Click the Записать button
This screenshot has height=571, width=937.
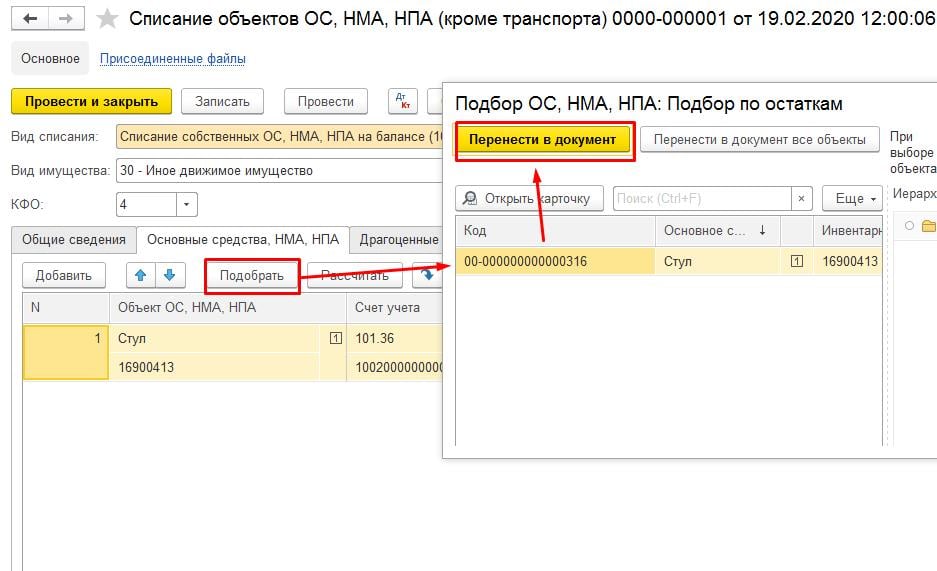coord(222,102)
